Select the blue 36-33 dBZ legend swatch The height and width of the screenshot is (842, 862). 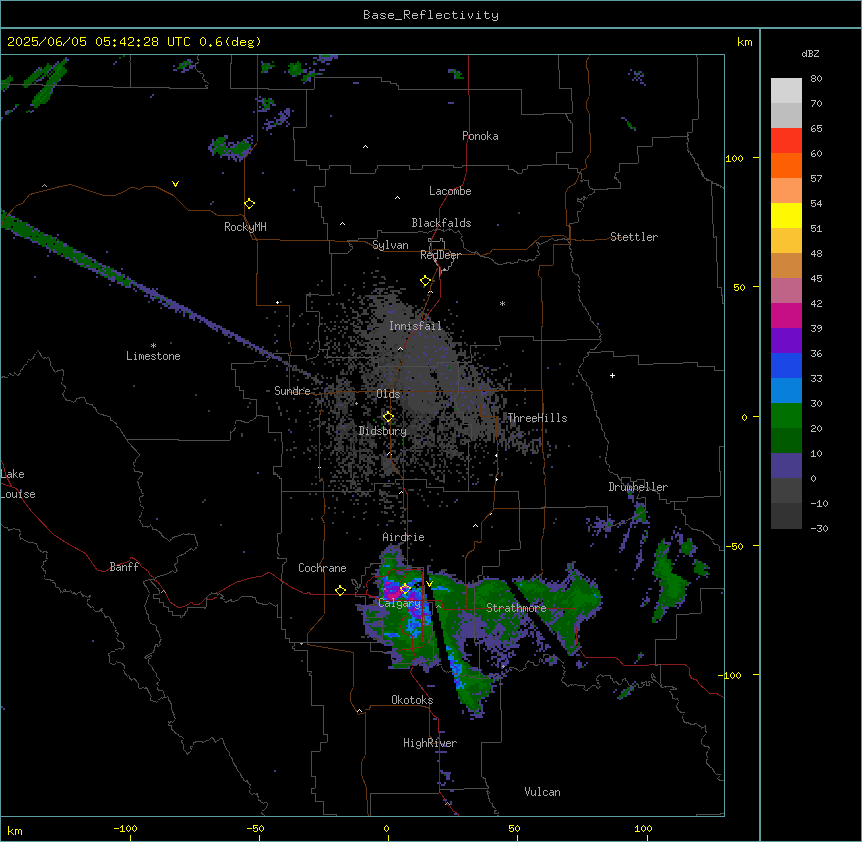pyautogui.click(x=786, y=365)
